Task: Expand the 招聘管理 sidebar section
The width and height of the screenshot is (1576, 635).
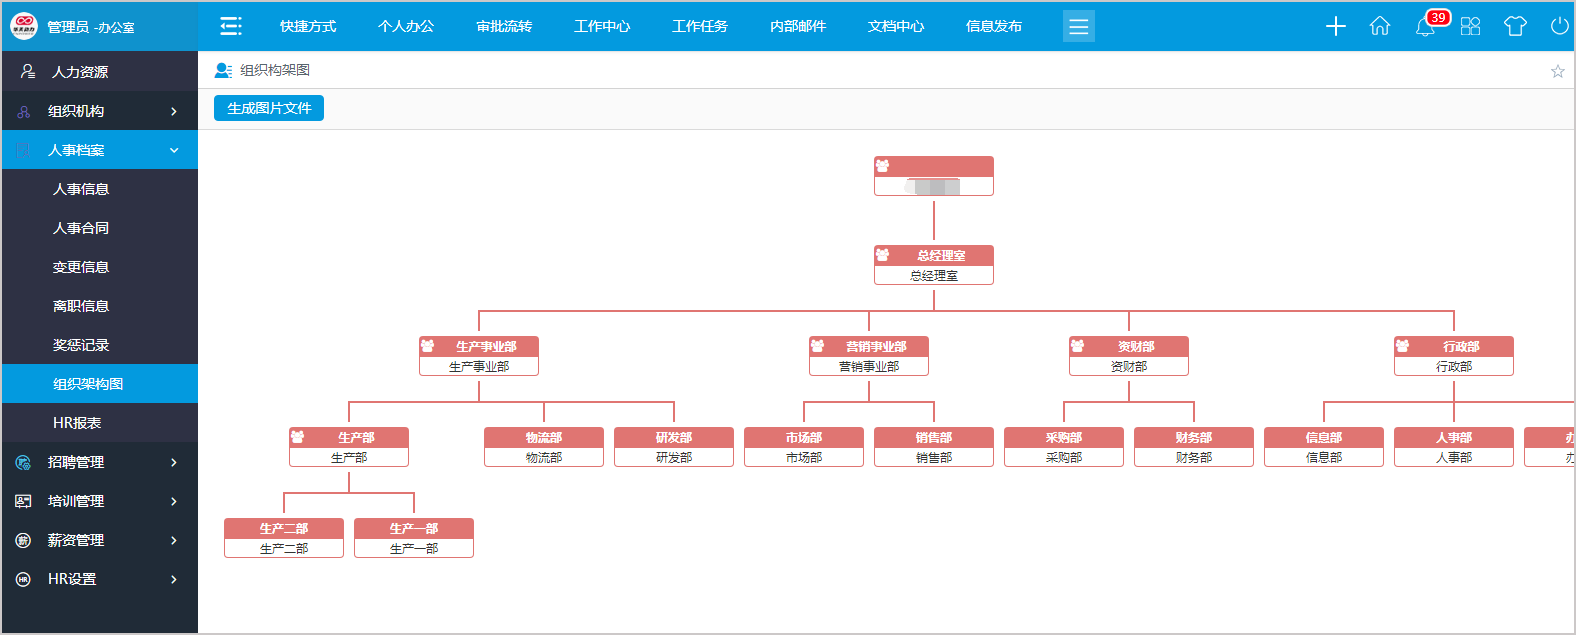Action: 100,462
